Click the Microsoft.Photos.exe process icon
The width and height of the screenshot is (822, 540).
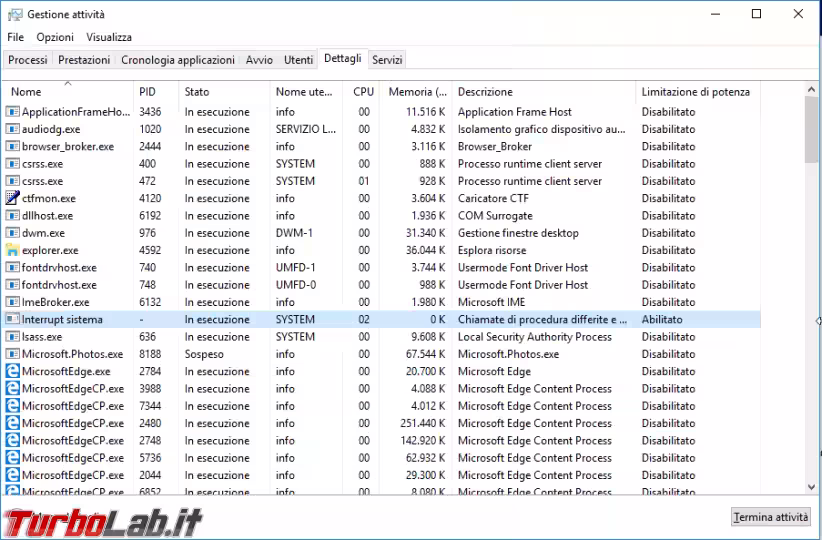pos(13,354)
